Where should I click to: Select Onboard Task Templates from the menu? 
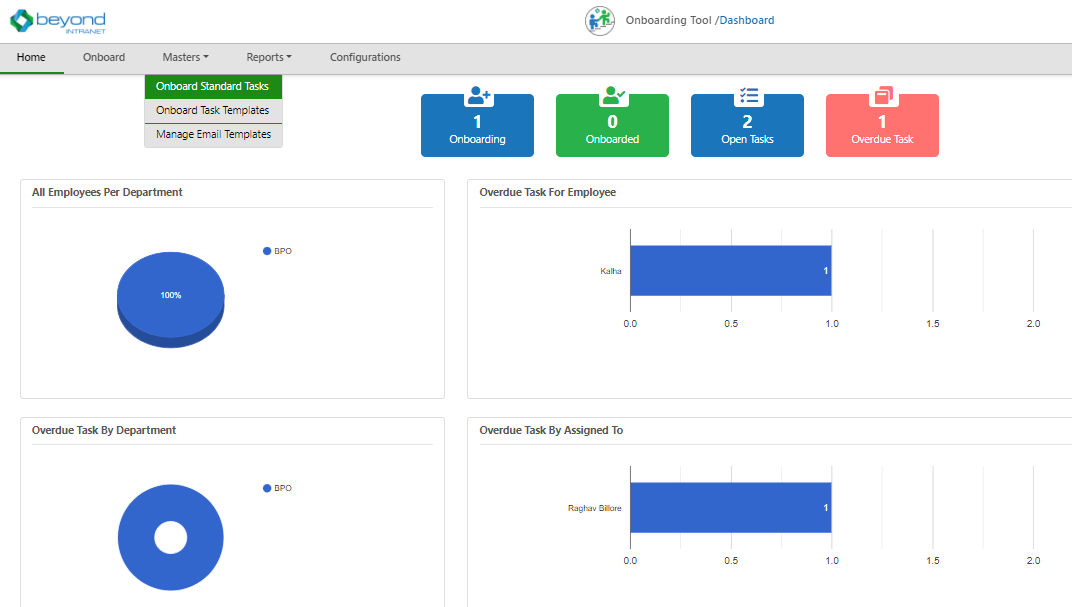pyautogui.click(x=212, y=110)
